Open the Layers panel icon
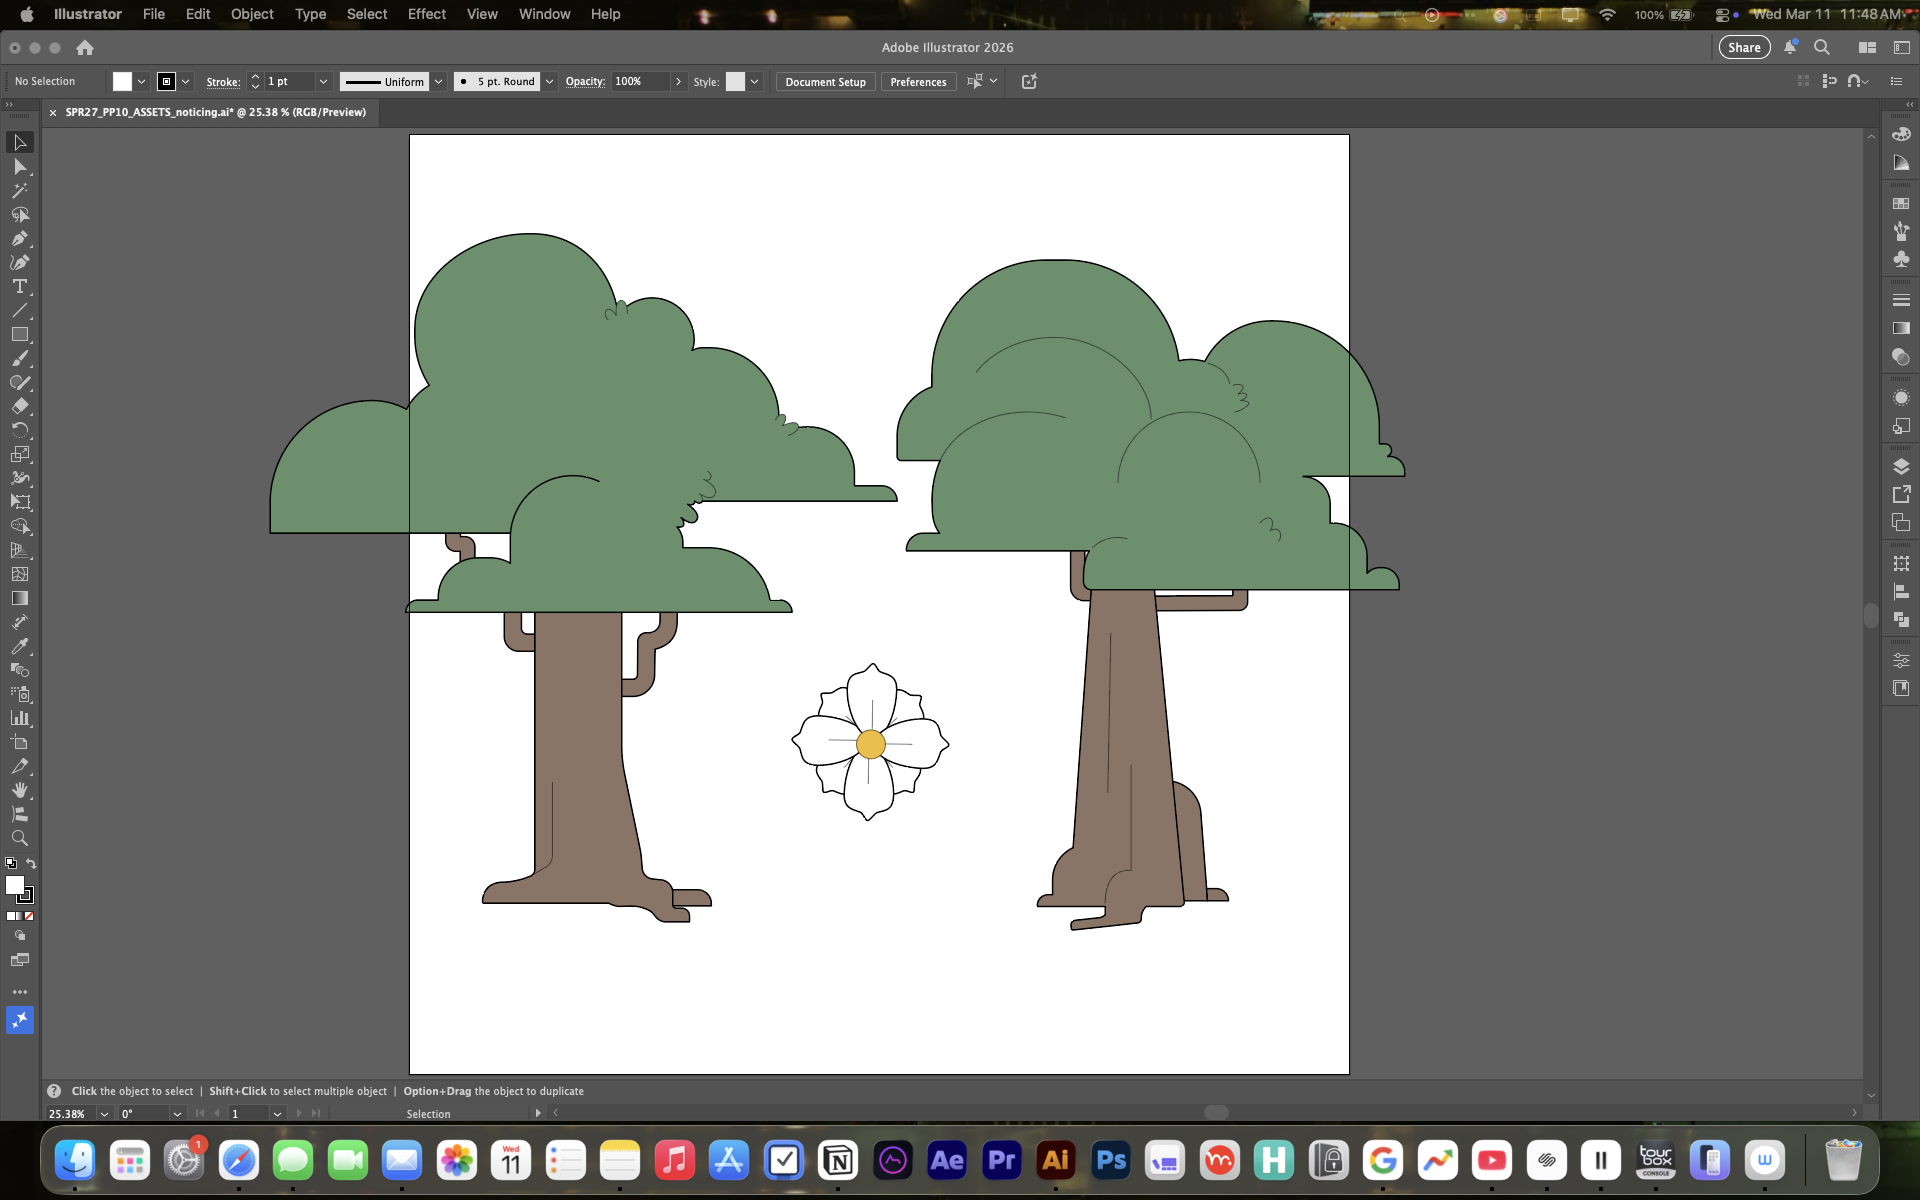 click(1901, 467)
